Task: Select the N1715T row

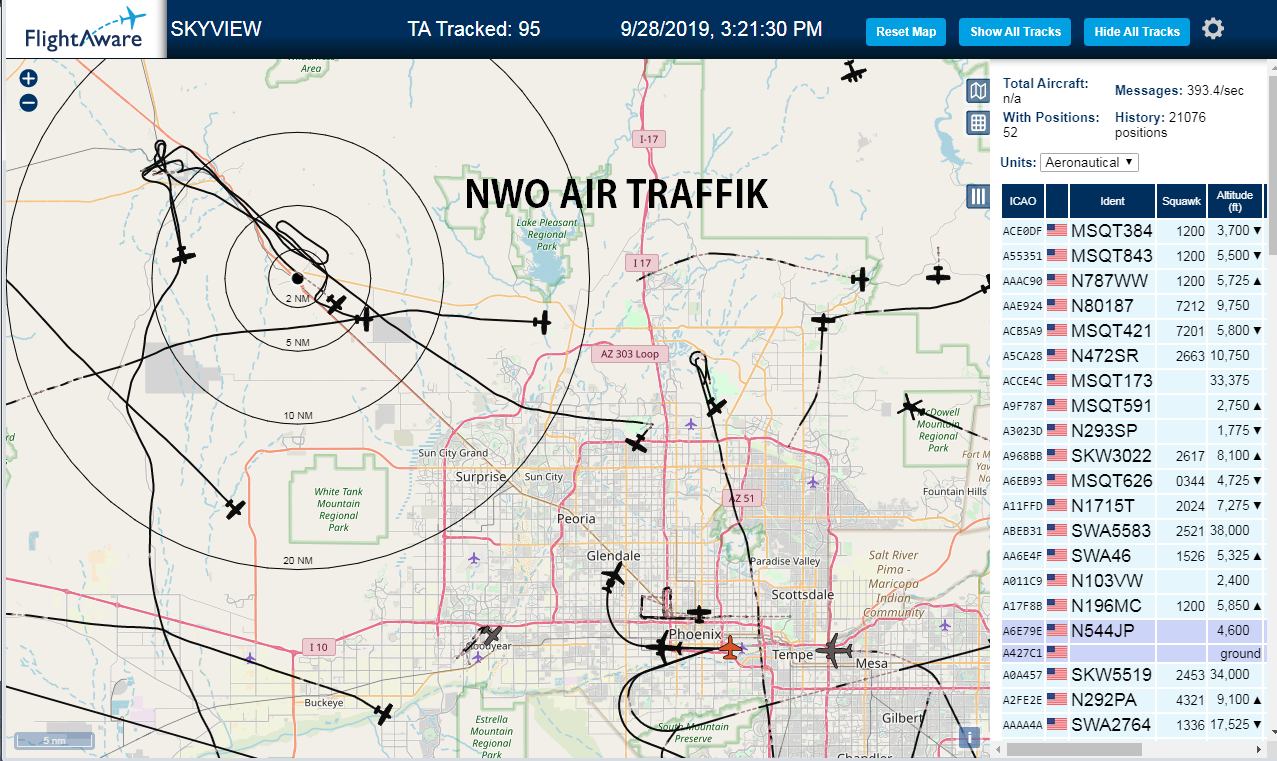Action: [1134, 505]
